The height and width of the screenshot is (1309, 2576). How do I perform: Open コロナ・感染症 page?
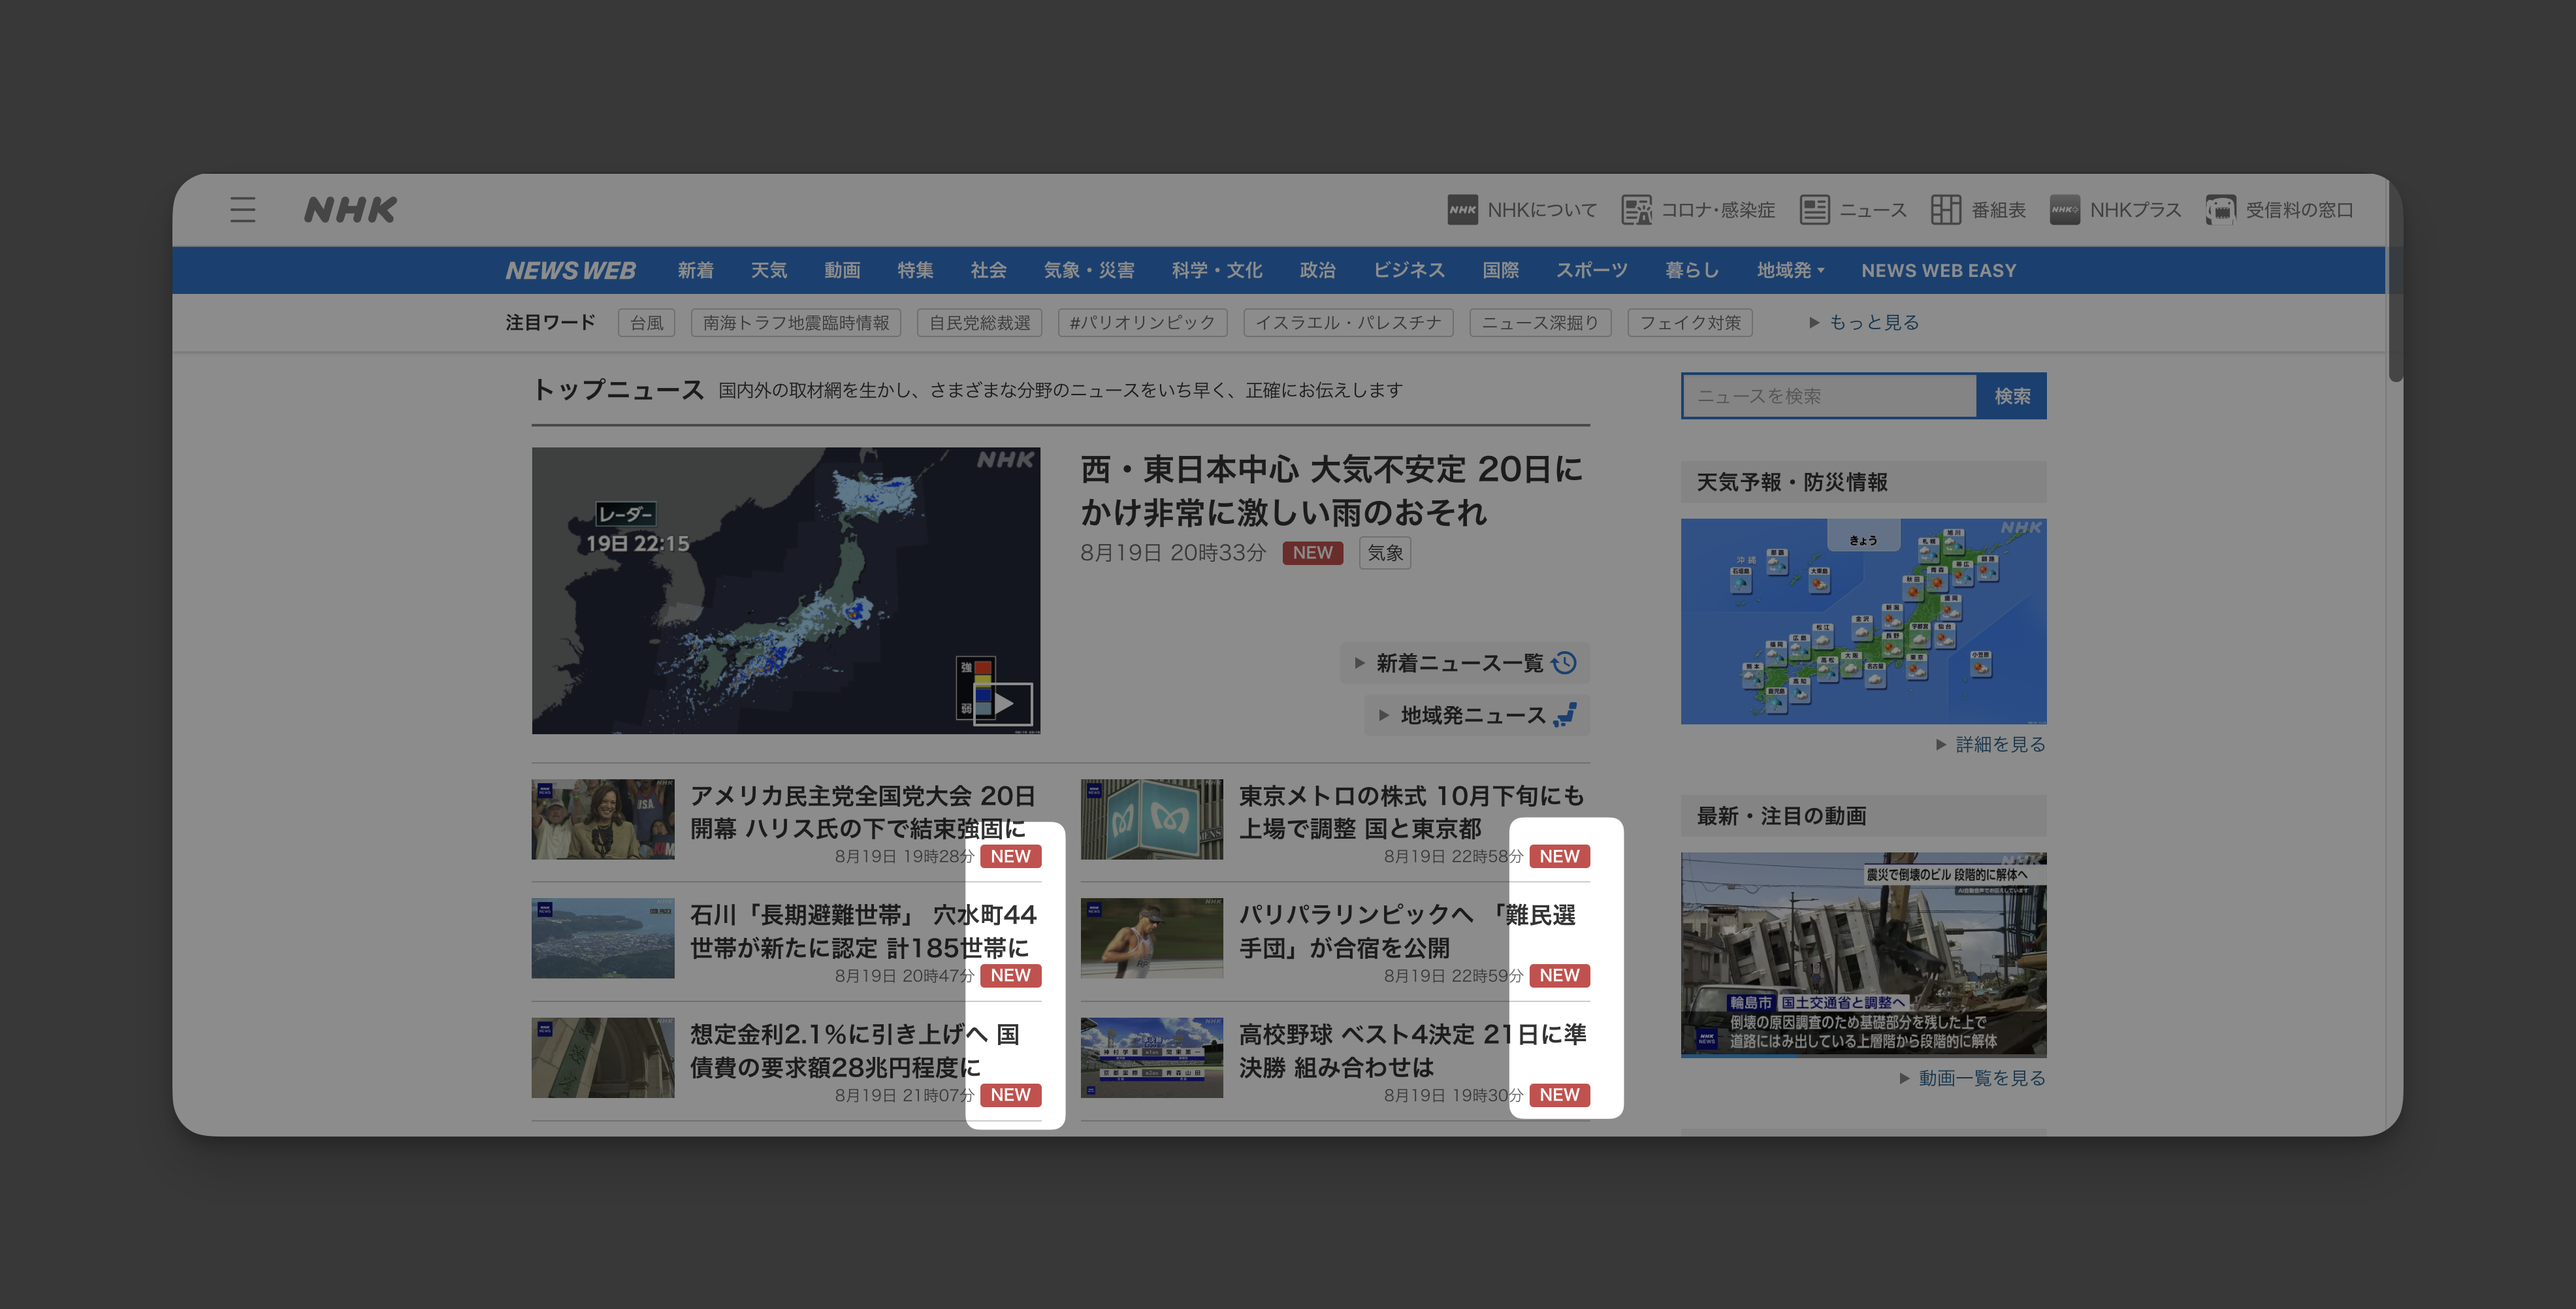click(x=1698, y=210)
